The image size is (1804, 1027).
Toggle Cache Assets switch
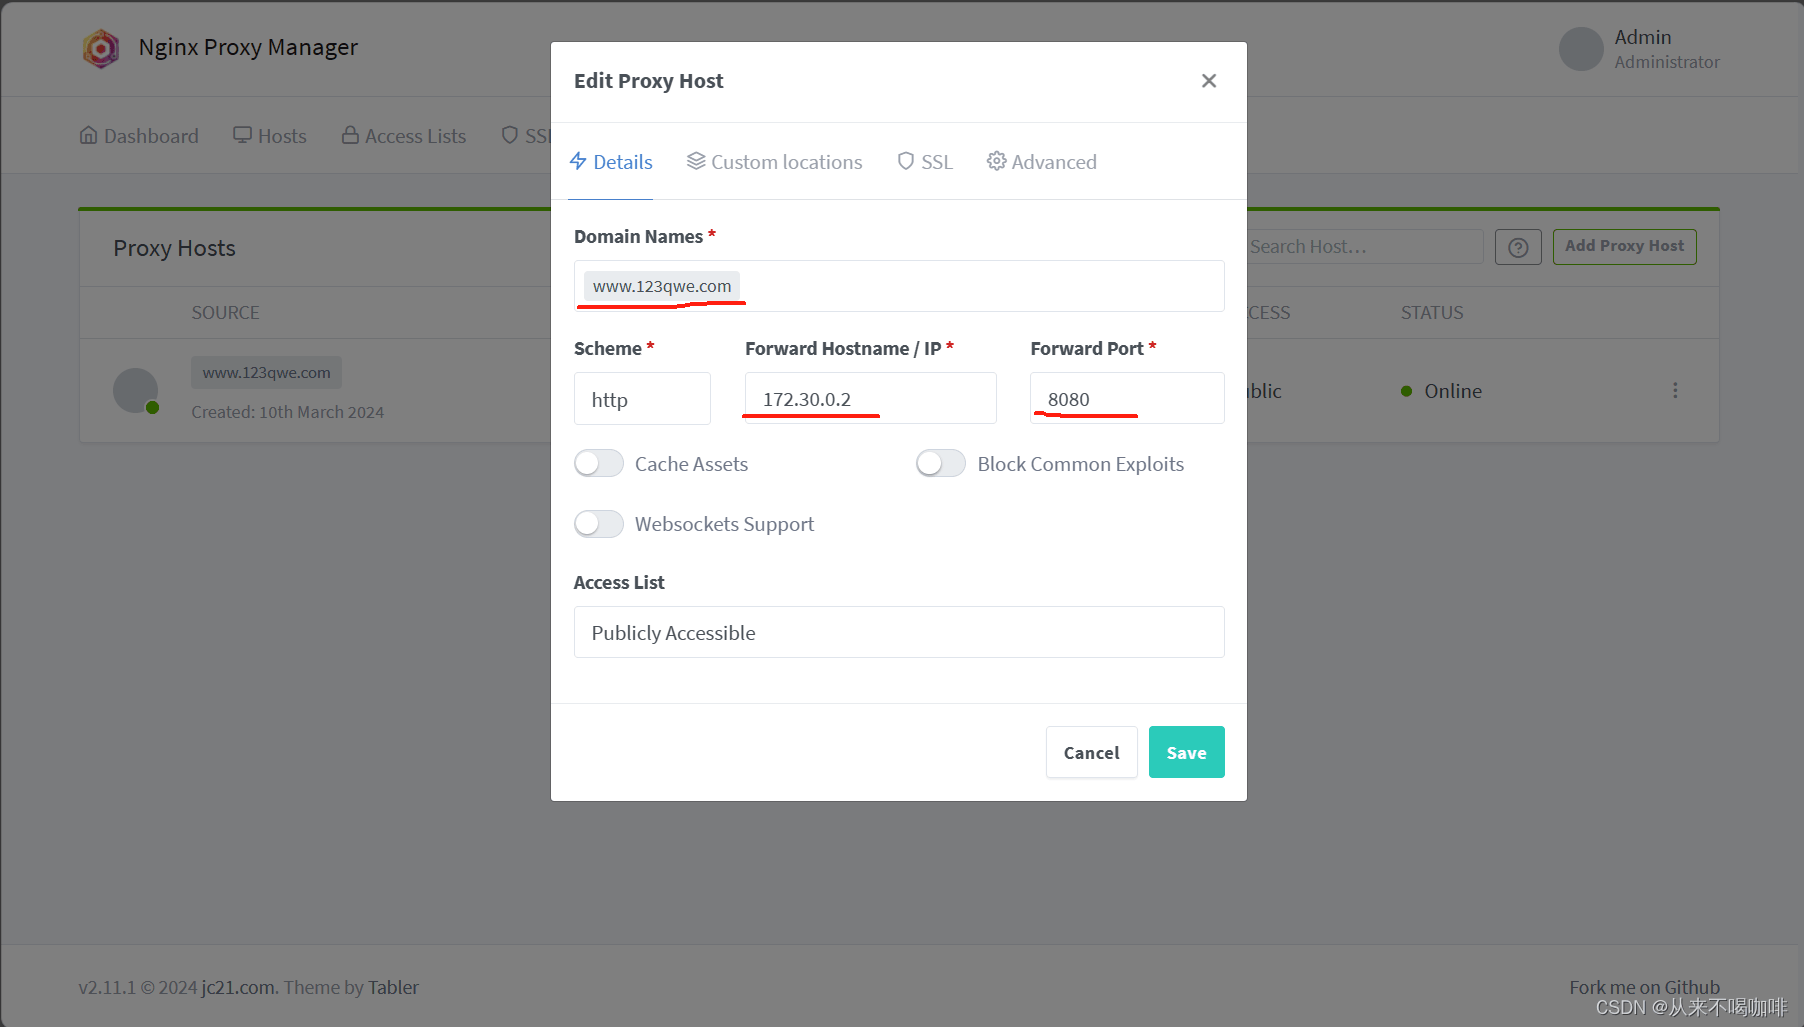pyautogui.click(x=599, y=463)
